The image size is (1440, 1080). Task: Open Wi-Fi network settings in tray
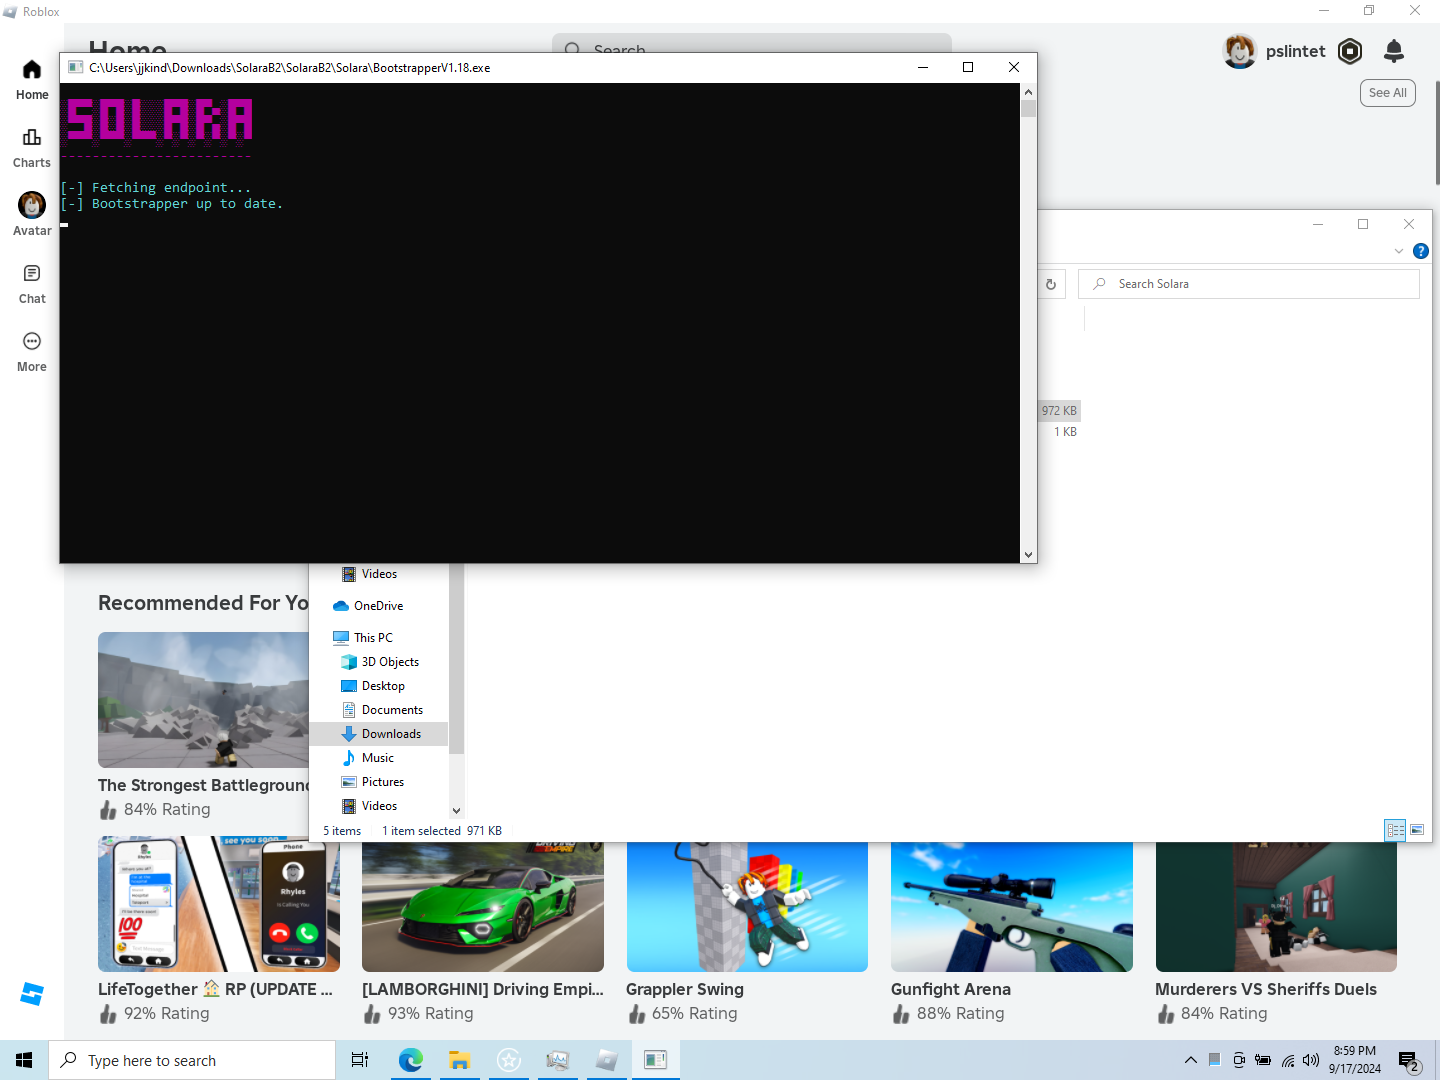click(1288, 1060)
